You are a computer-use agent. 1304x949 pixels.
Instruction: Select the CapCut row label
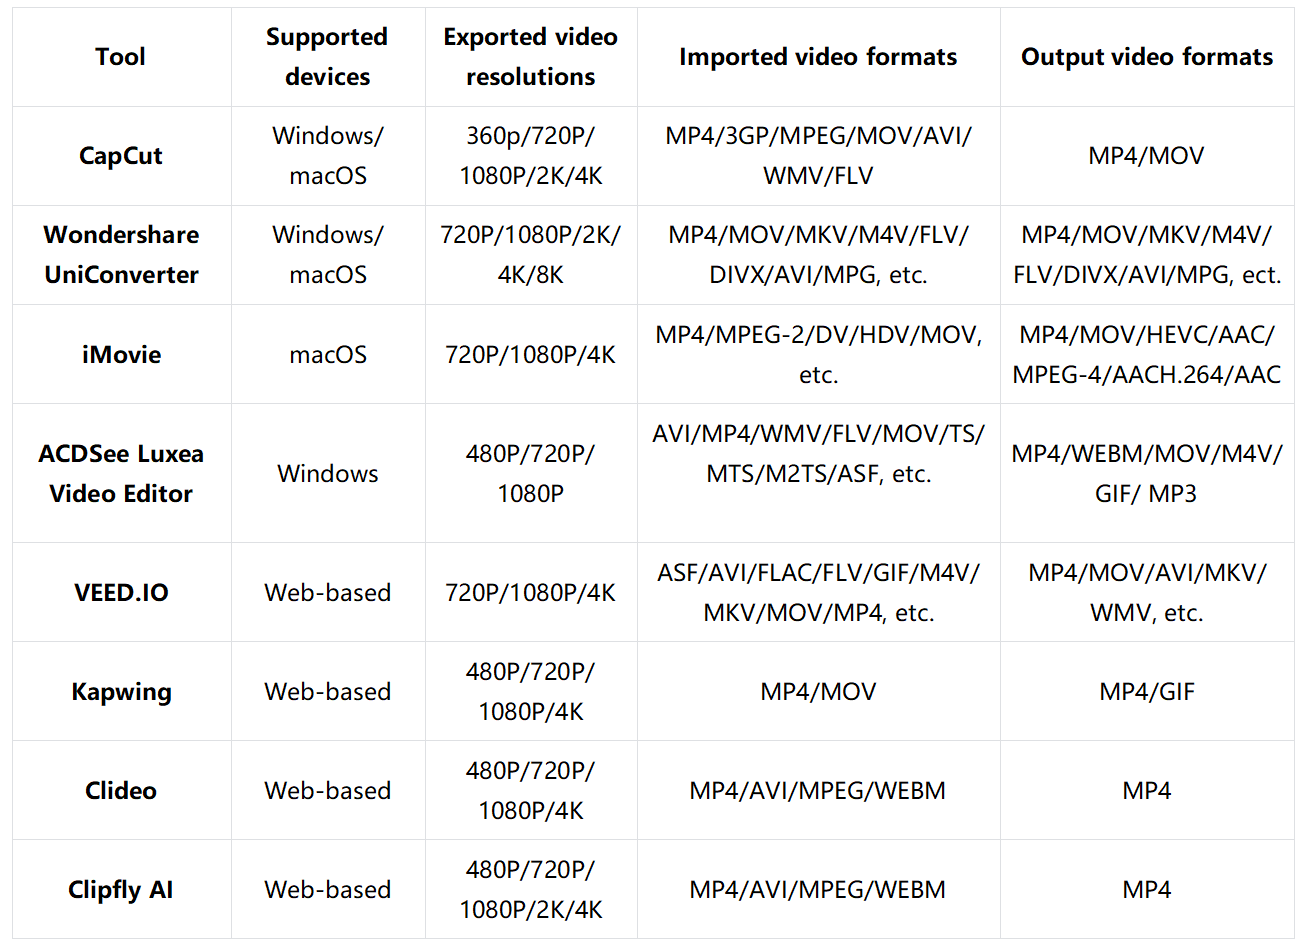121,156
